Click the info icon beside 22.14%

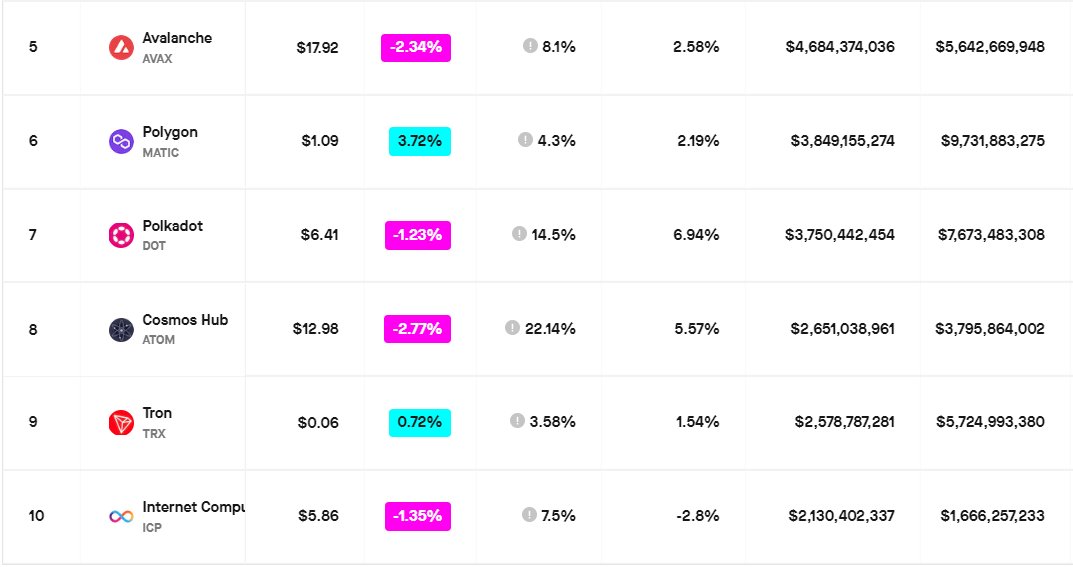513,327
